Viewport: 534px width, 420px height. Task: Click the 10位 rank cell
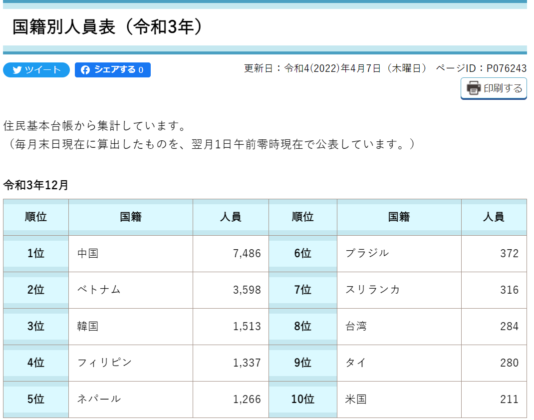pyautogui.click(x=303, y=399)
